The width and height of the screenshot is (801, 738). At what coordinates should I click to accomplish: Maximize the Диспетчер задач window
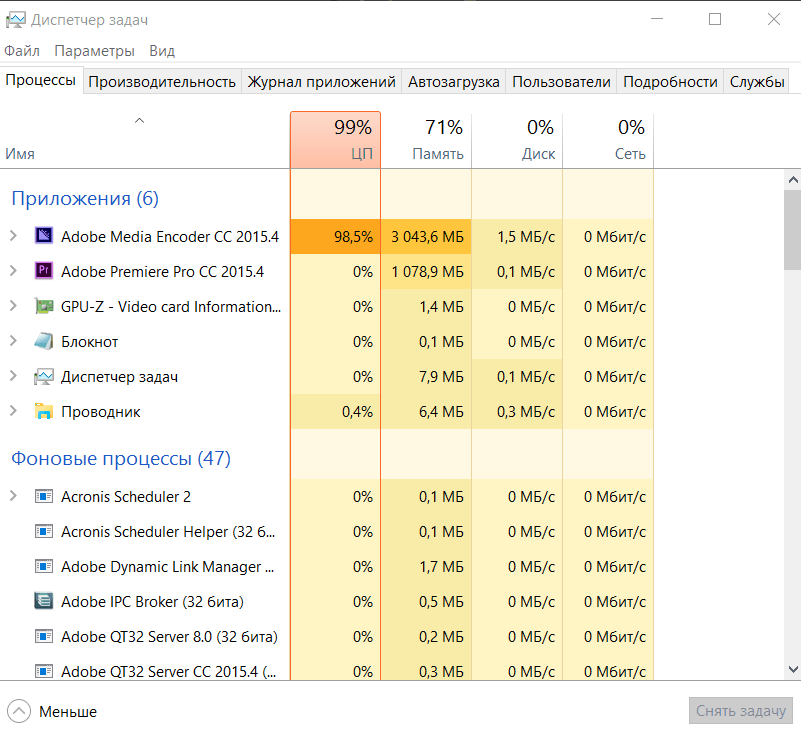coord(715,19)
